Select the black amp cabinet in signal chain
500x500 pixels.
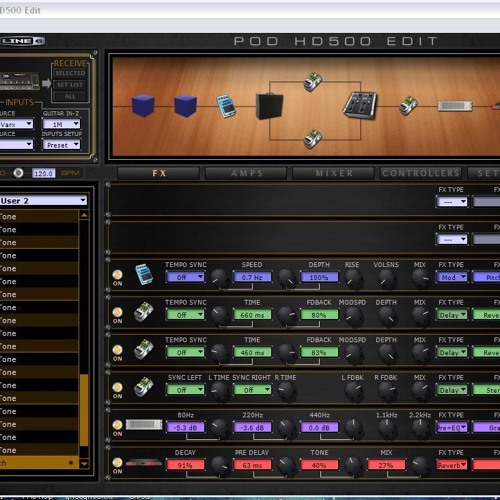point(269,106)
